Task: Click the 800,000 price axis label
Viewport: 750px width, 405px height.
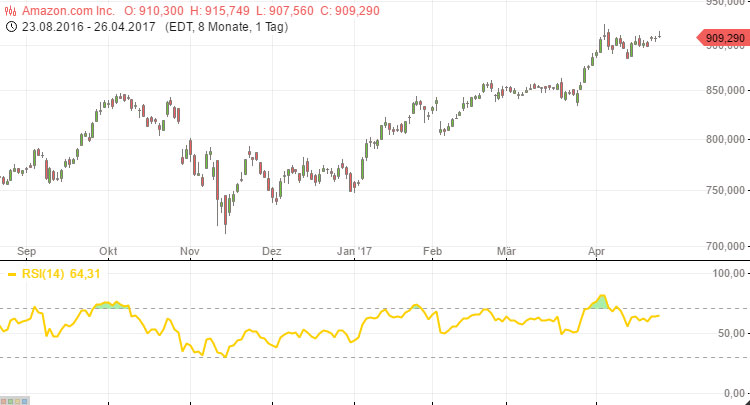Action: tap(725, 139)
